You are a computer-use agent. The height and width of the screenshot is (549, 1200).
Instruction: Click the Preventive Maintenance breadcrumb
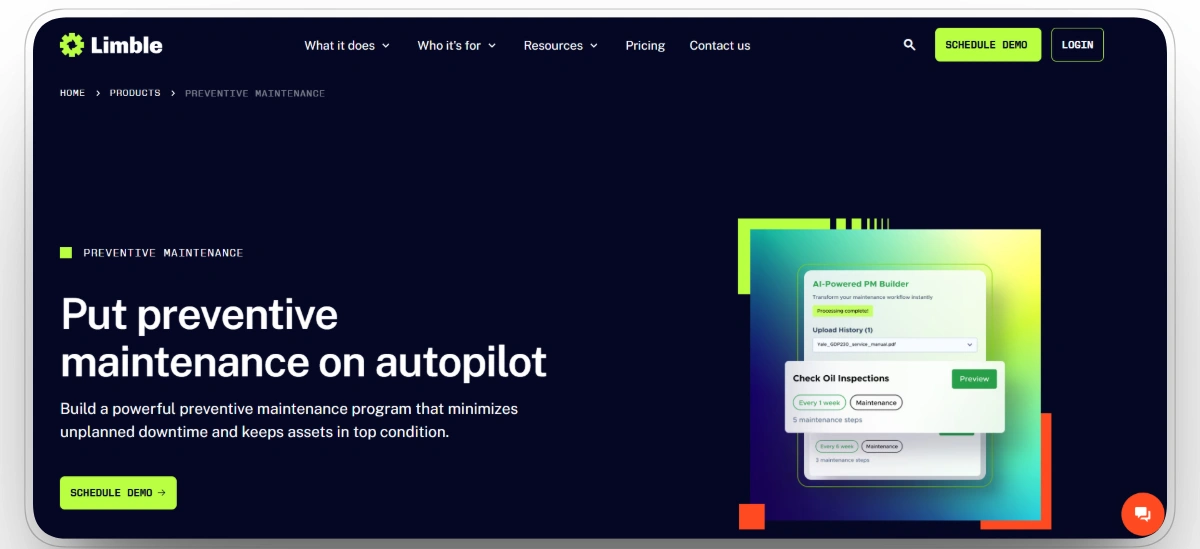pos(255,93)
